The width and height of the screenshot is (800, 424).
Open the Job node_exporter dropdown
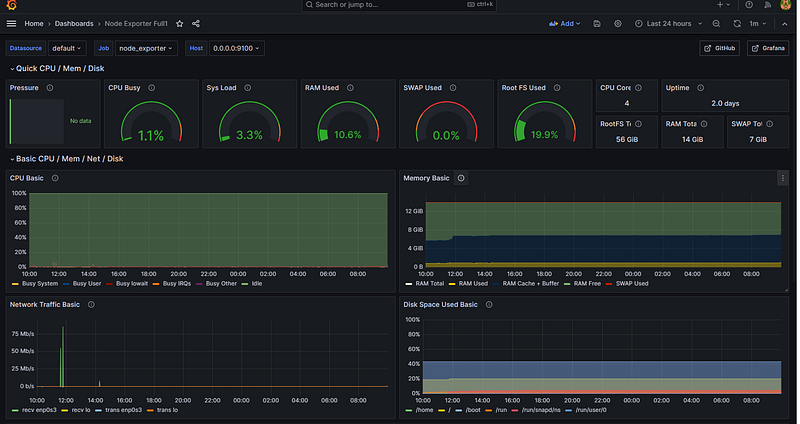pos(146,48)
